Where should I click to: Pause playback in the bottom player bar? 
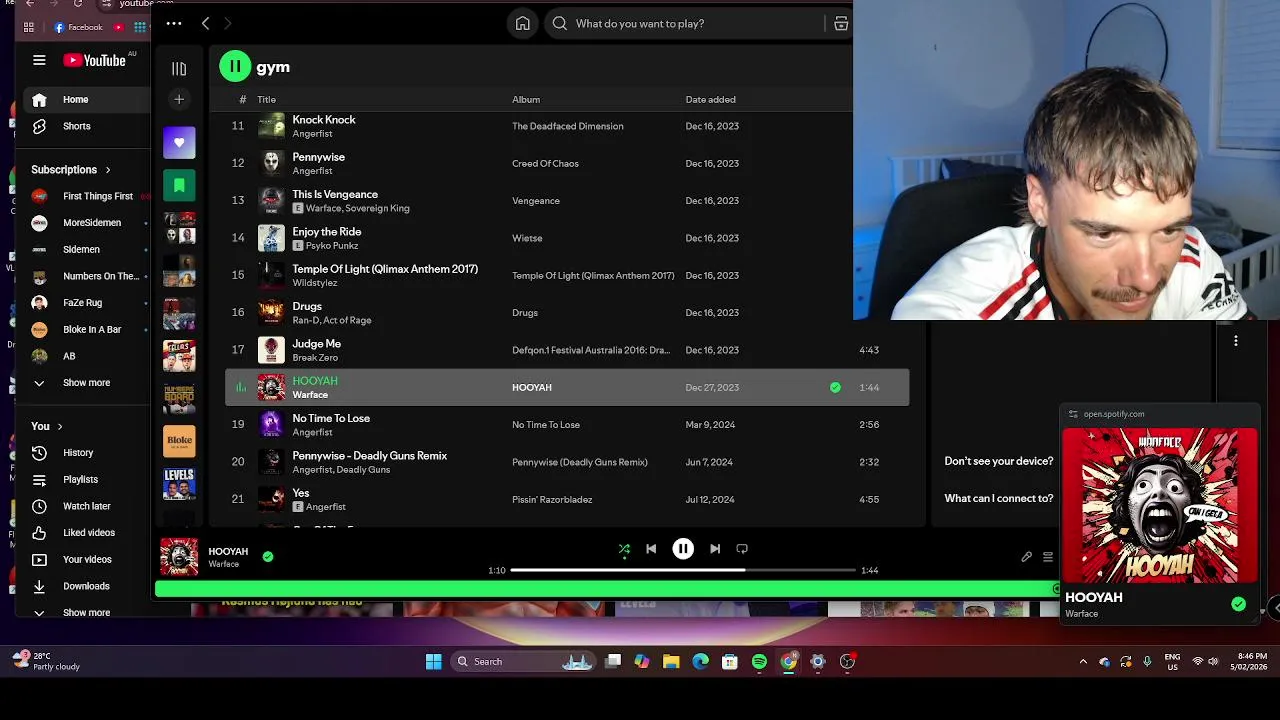point(683,548)
